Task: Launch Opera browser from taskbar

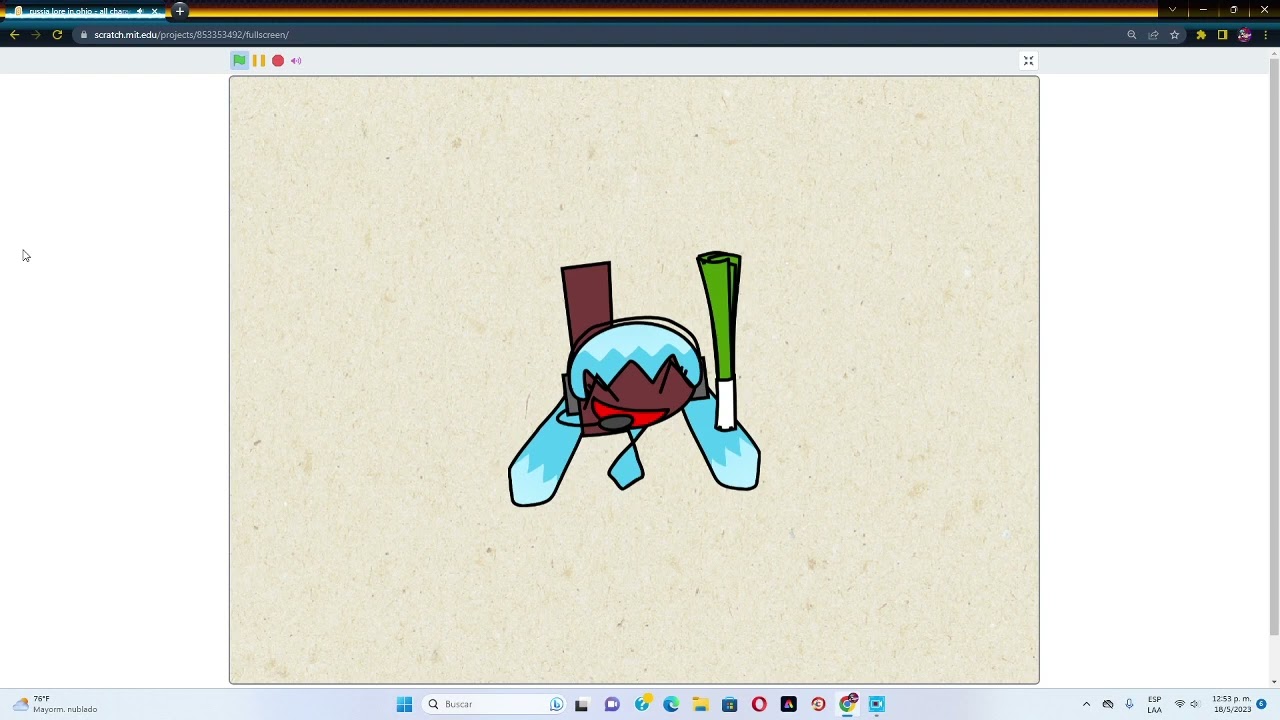Action: [x=759, y=704]
